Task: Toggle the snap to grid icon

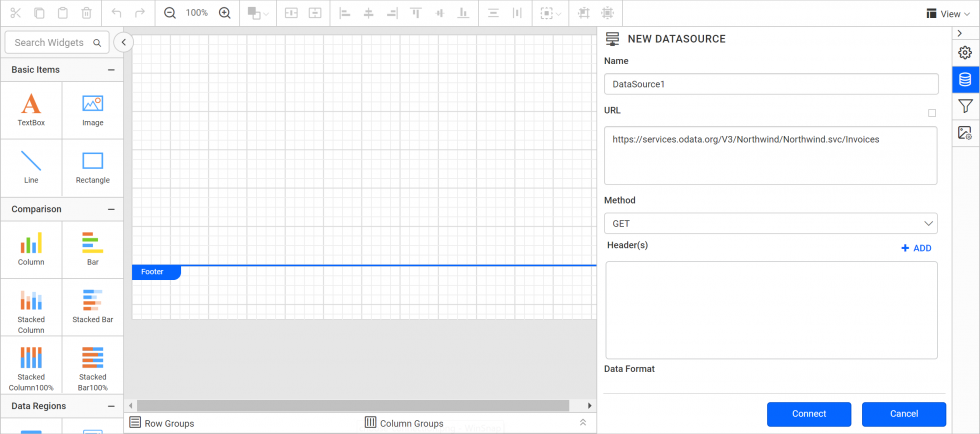Action: 607,13
